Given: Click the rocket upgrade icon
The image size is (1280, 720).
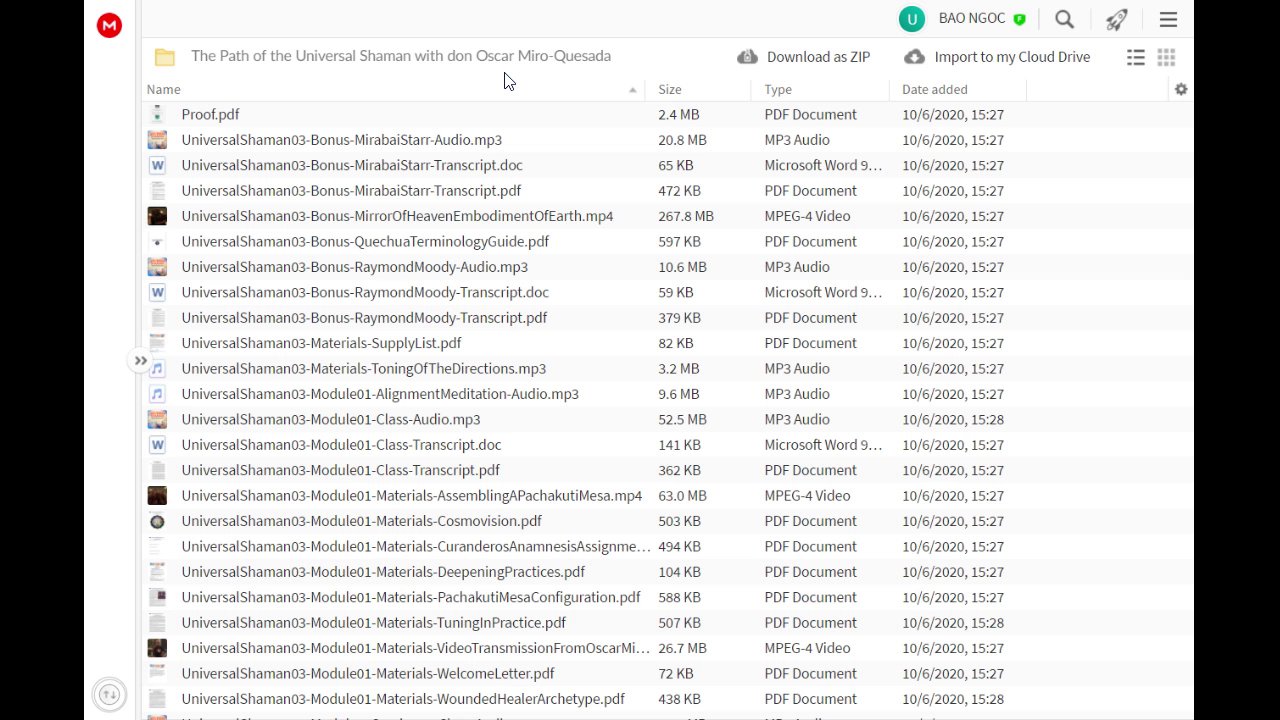Looking at the screenshot, I should [1117, 19].
